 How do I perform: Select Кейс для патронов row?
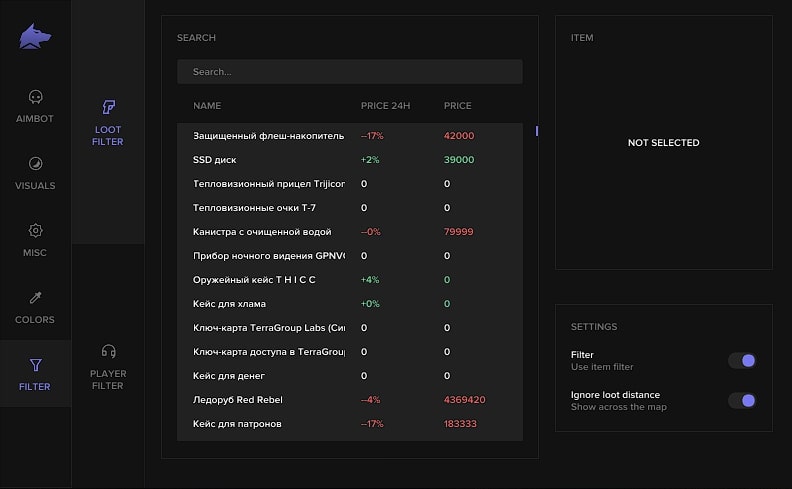(x=349, y=424)
